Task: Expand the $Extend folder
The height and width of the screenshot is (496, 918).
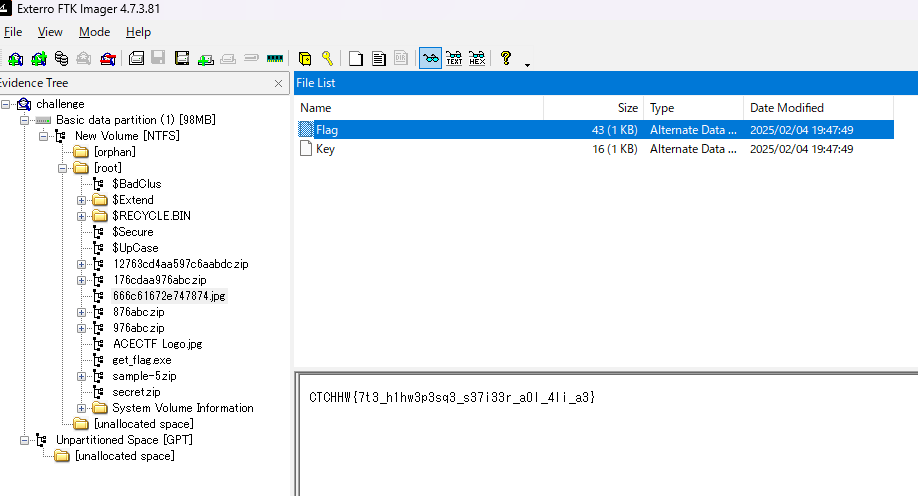Action: 81,200
